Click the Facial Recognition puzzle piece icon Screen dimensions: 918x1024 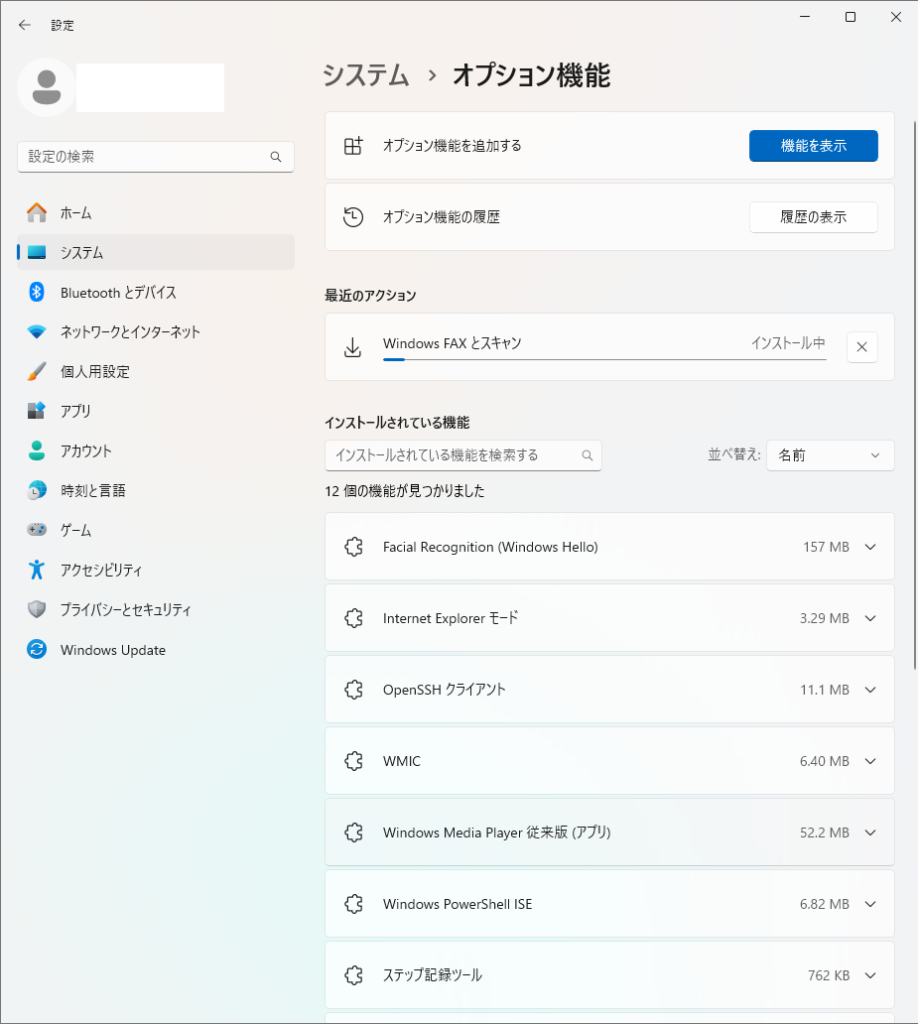pyautogui.click(x=353, y=547)
